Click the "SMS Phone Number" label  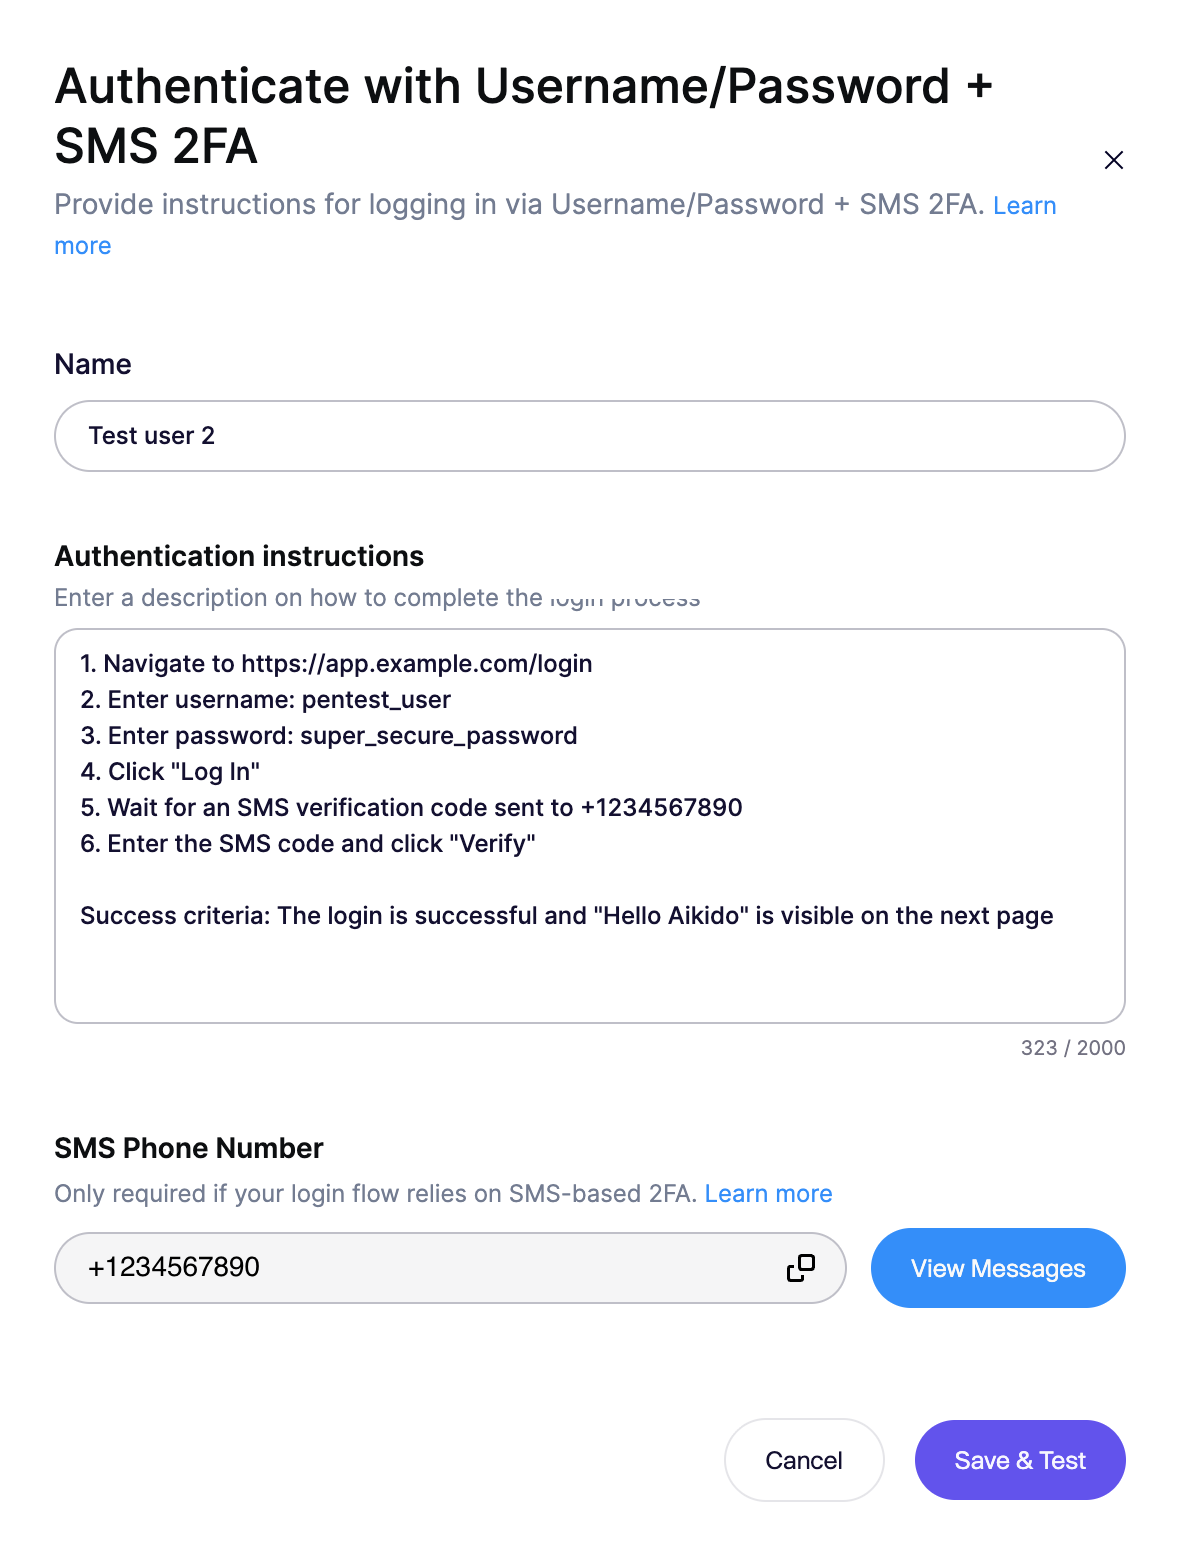tap(189, 1148)
